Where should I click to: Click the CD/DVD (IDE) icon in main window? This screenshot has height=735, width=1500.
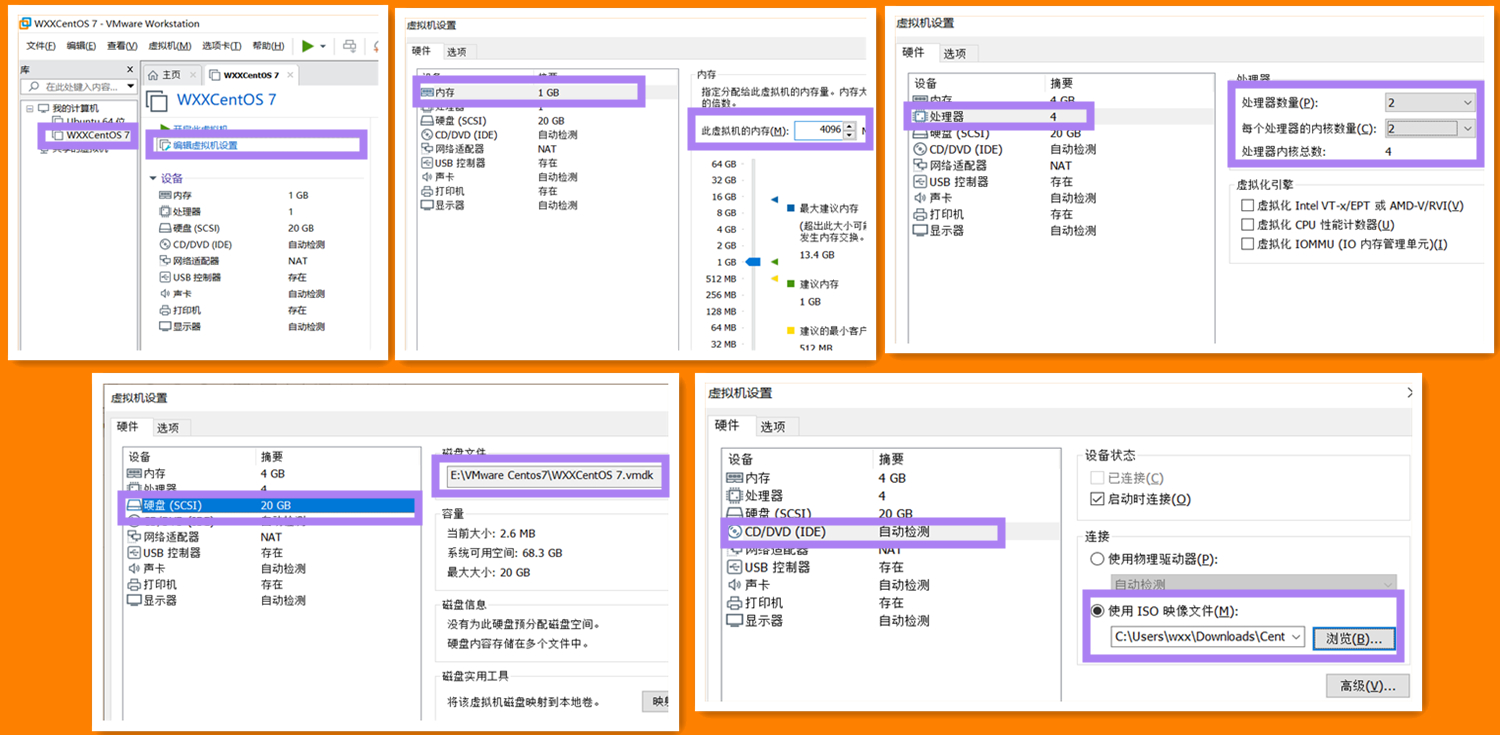[165, 244]
